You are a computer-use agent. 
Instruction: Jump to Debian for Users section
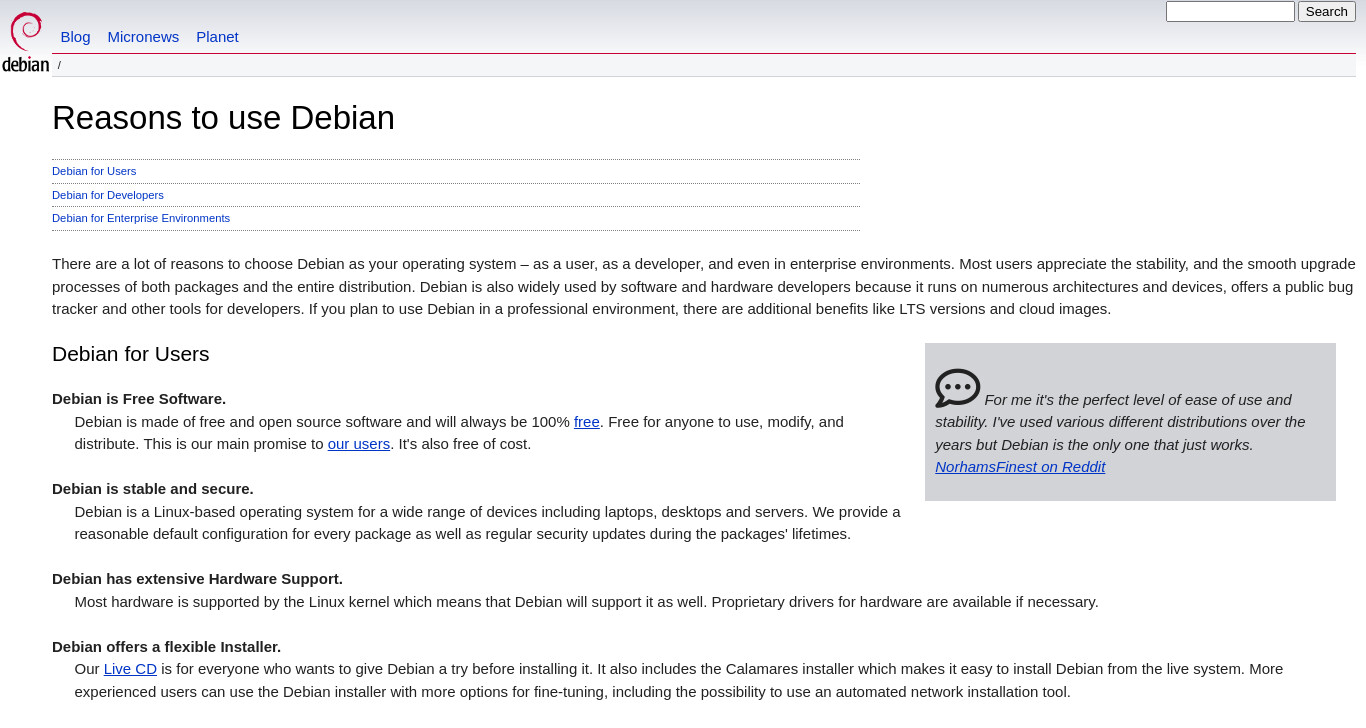[x=94, y=171]
